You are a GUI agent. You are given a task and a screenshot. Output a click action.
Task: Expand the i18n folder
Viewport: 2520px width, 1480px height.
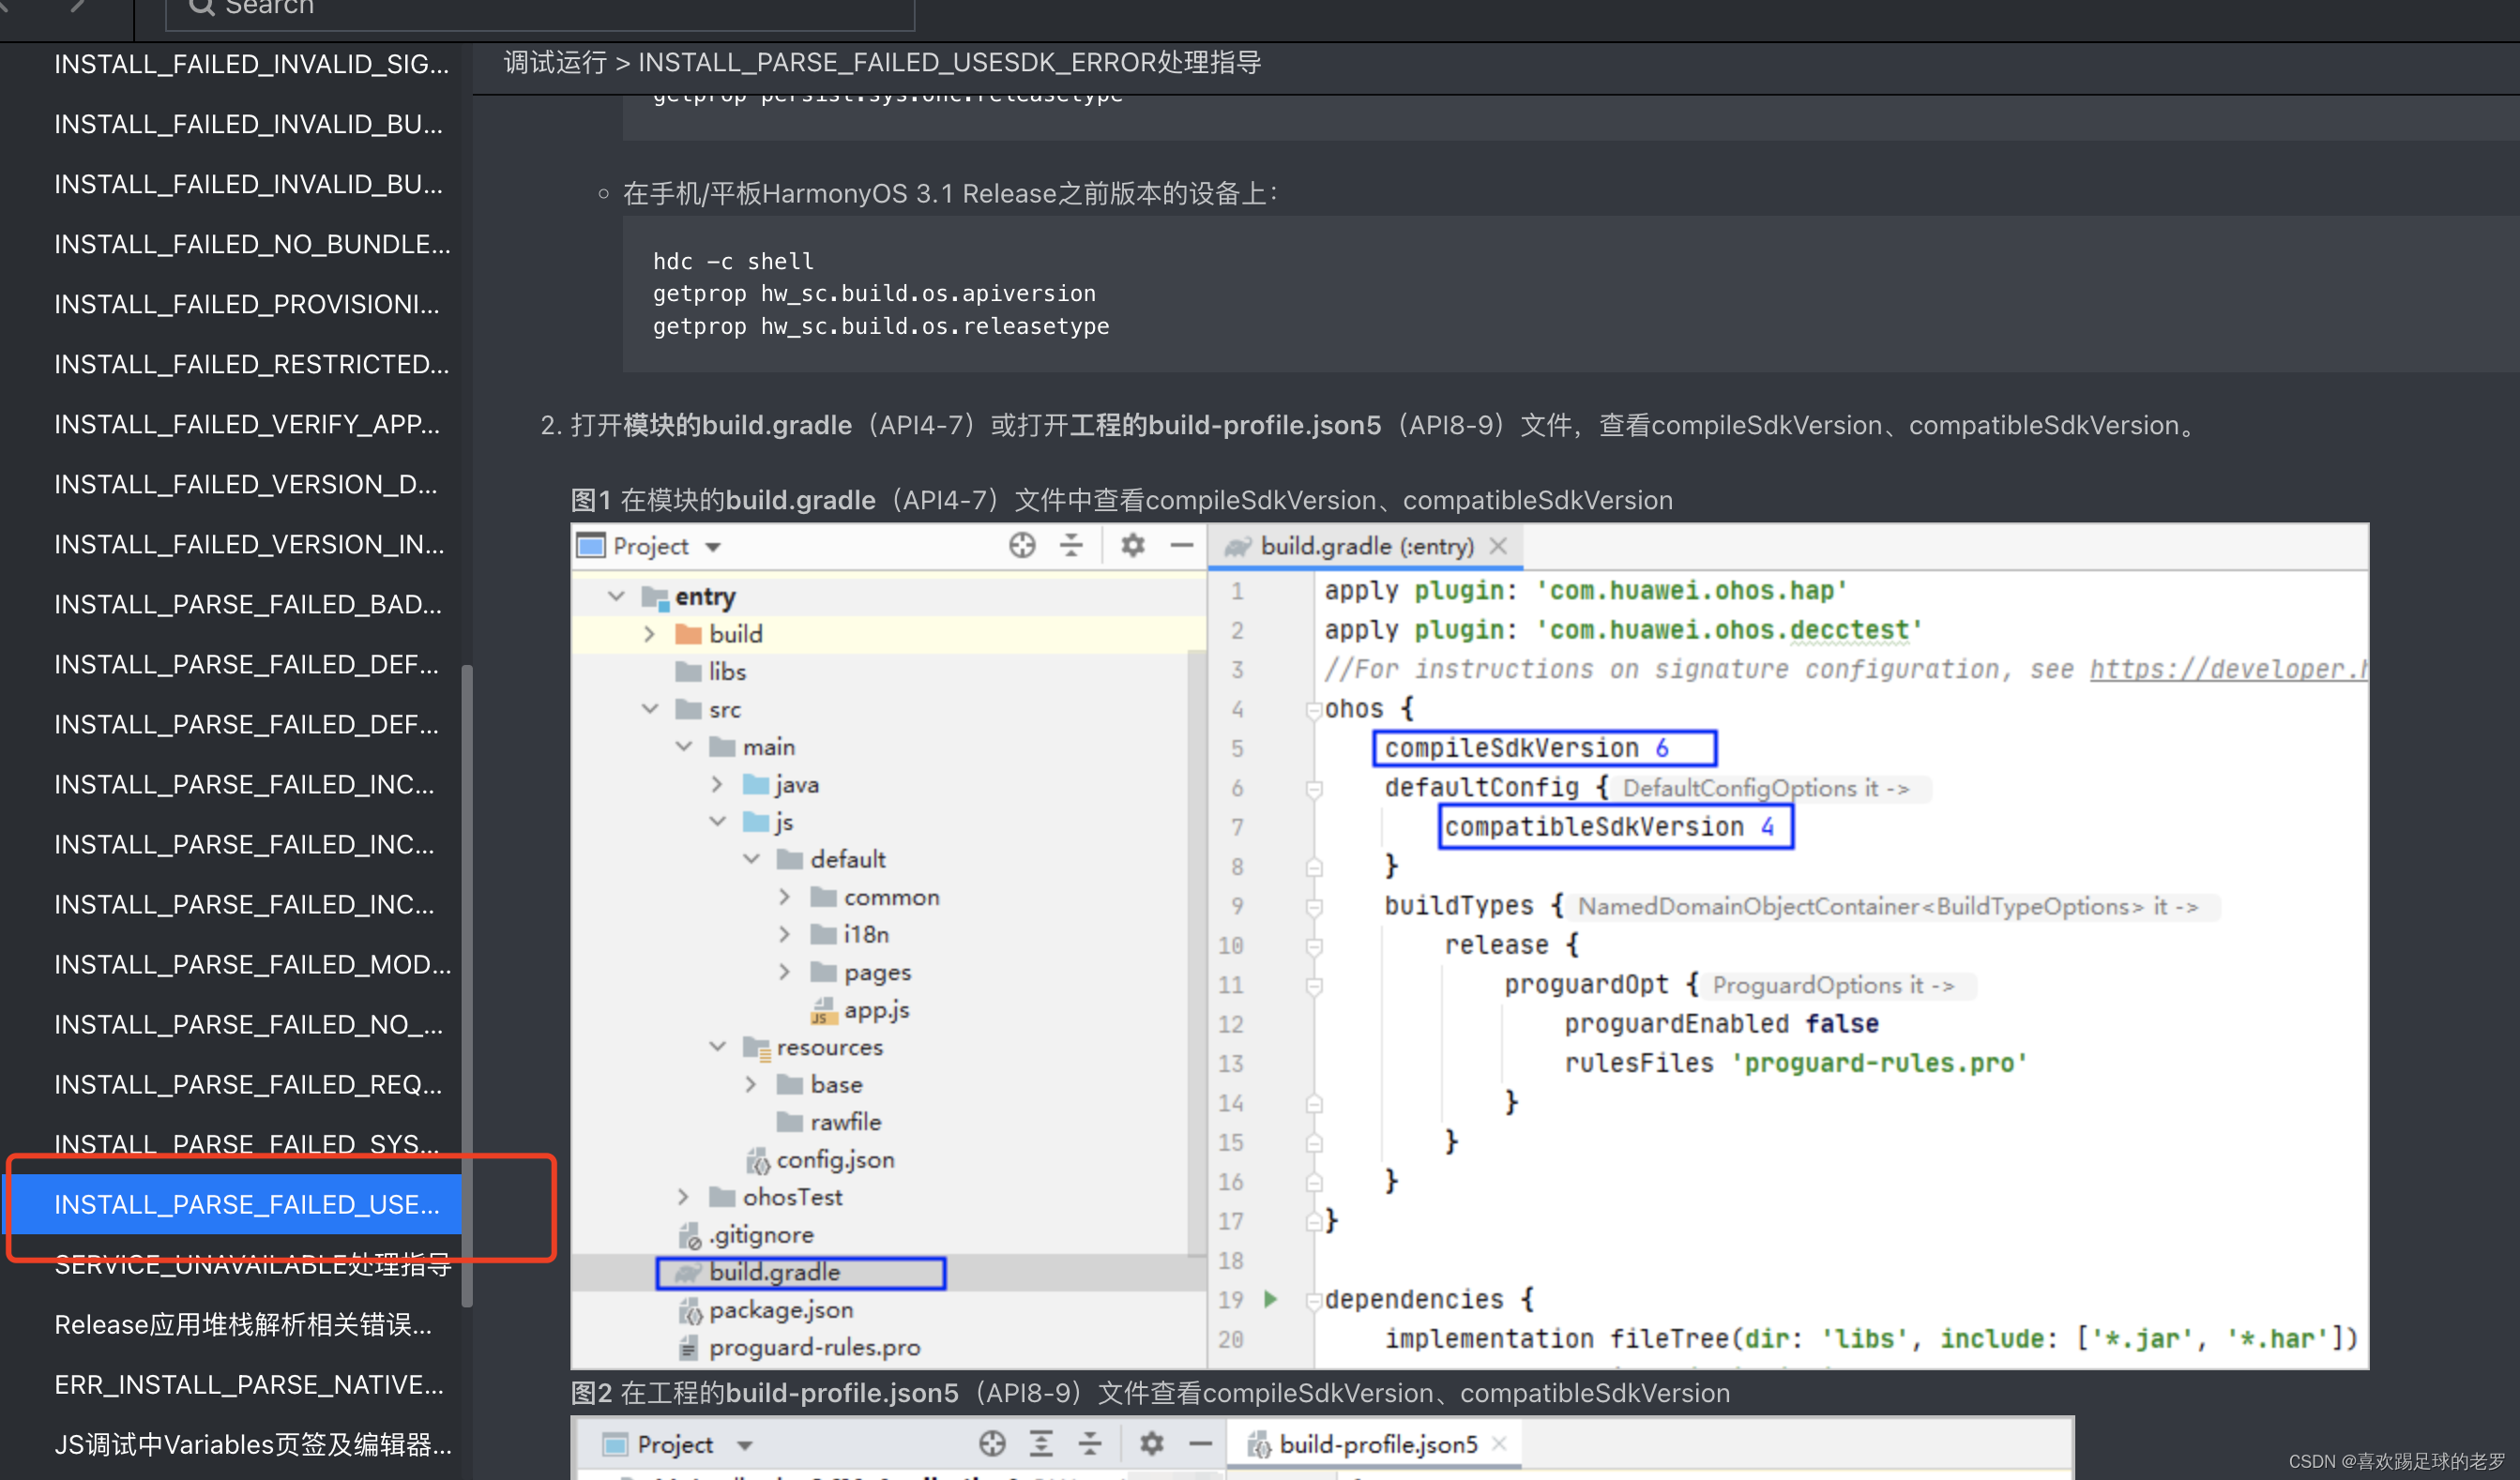785,934
